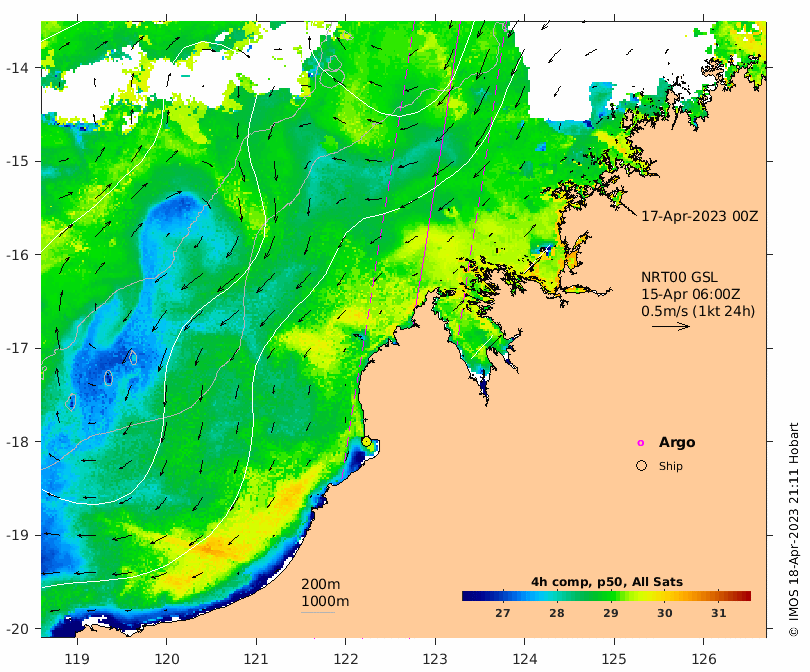The image size is (810, 672).
Task: Click the temperature color bar scale
Action: (x=606, y=596)
